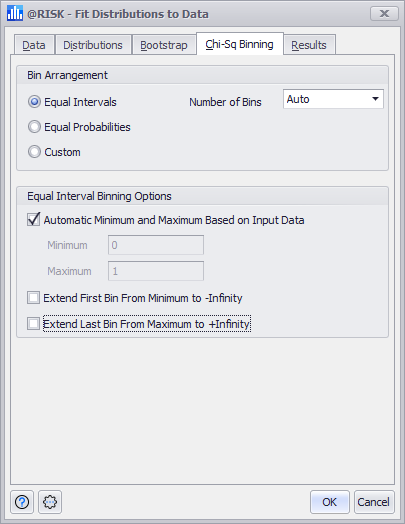The image size is (405, 524).
Task: Open the Results tab
Action: [309, 45]
